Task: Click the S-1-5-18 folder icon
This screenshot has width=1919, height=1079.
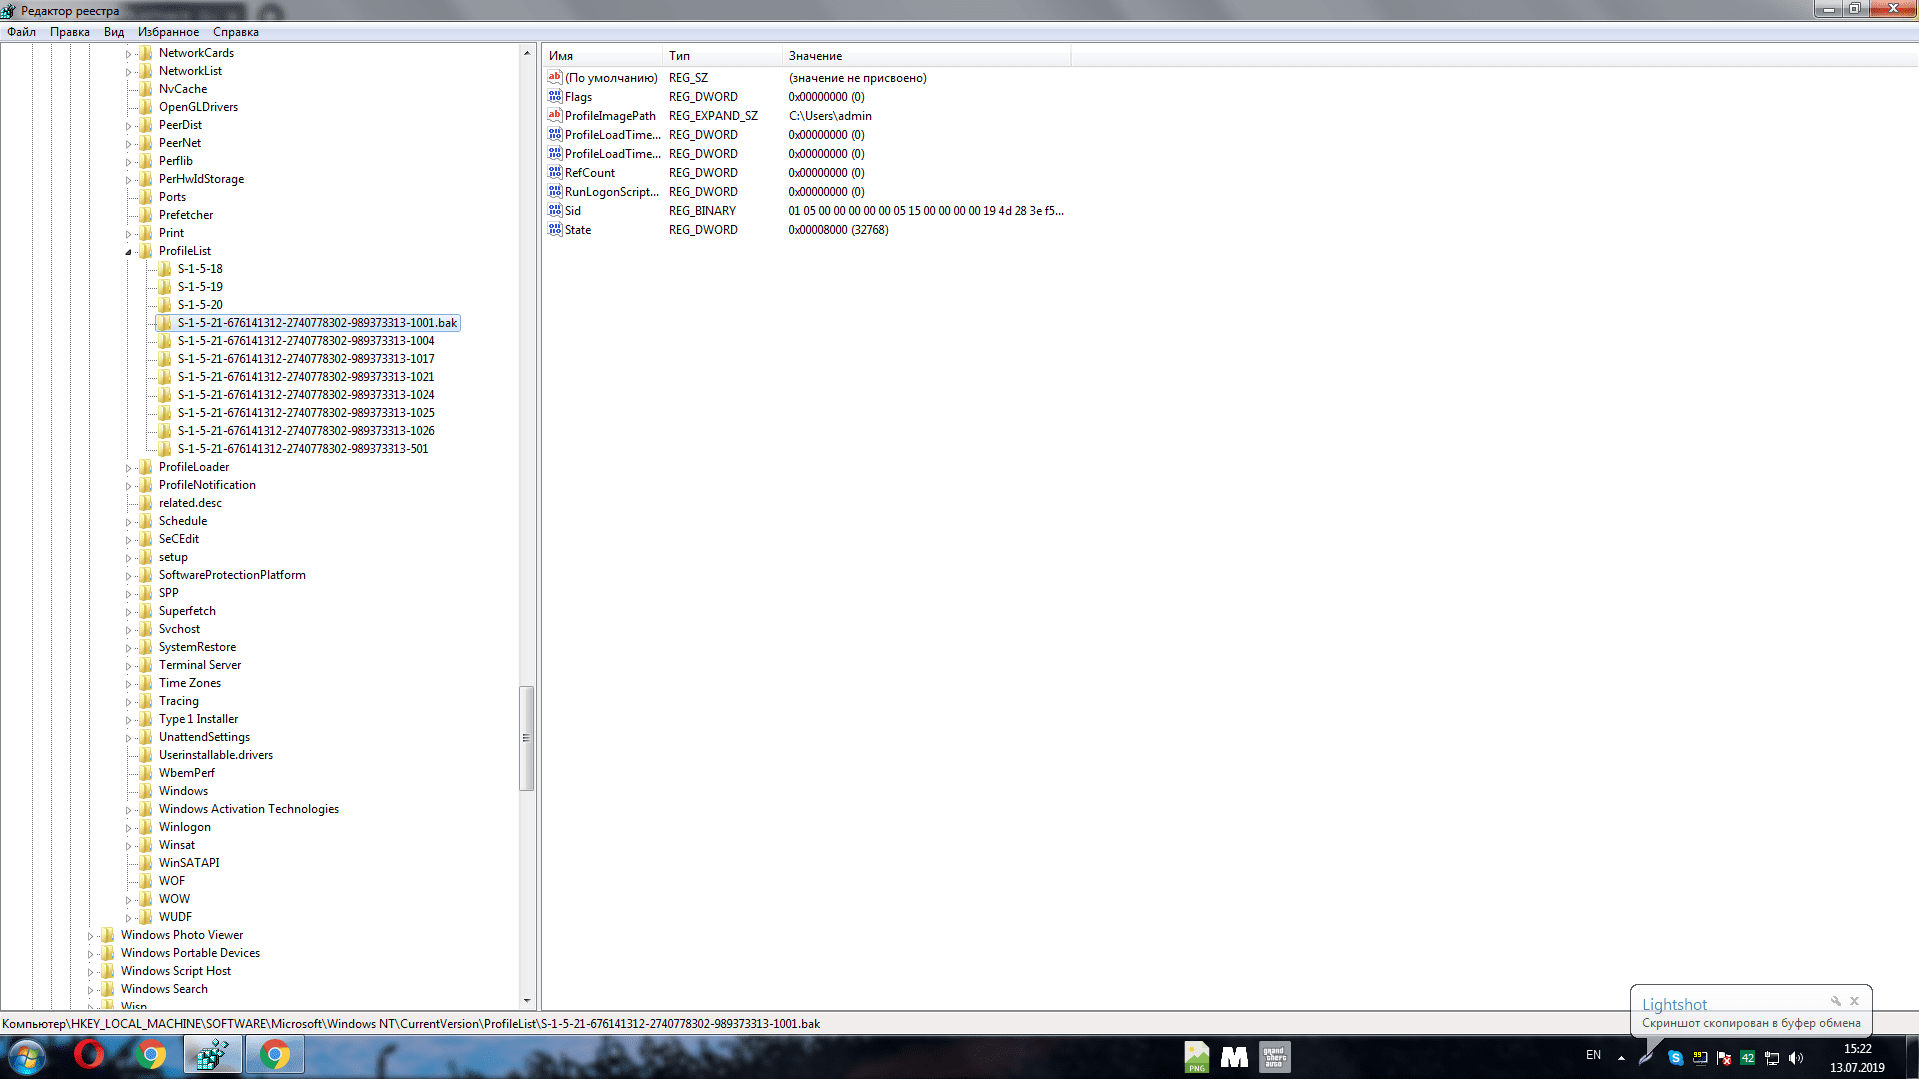Action: pos(165,269)
